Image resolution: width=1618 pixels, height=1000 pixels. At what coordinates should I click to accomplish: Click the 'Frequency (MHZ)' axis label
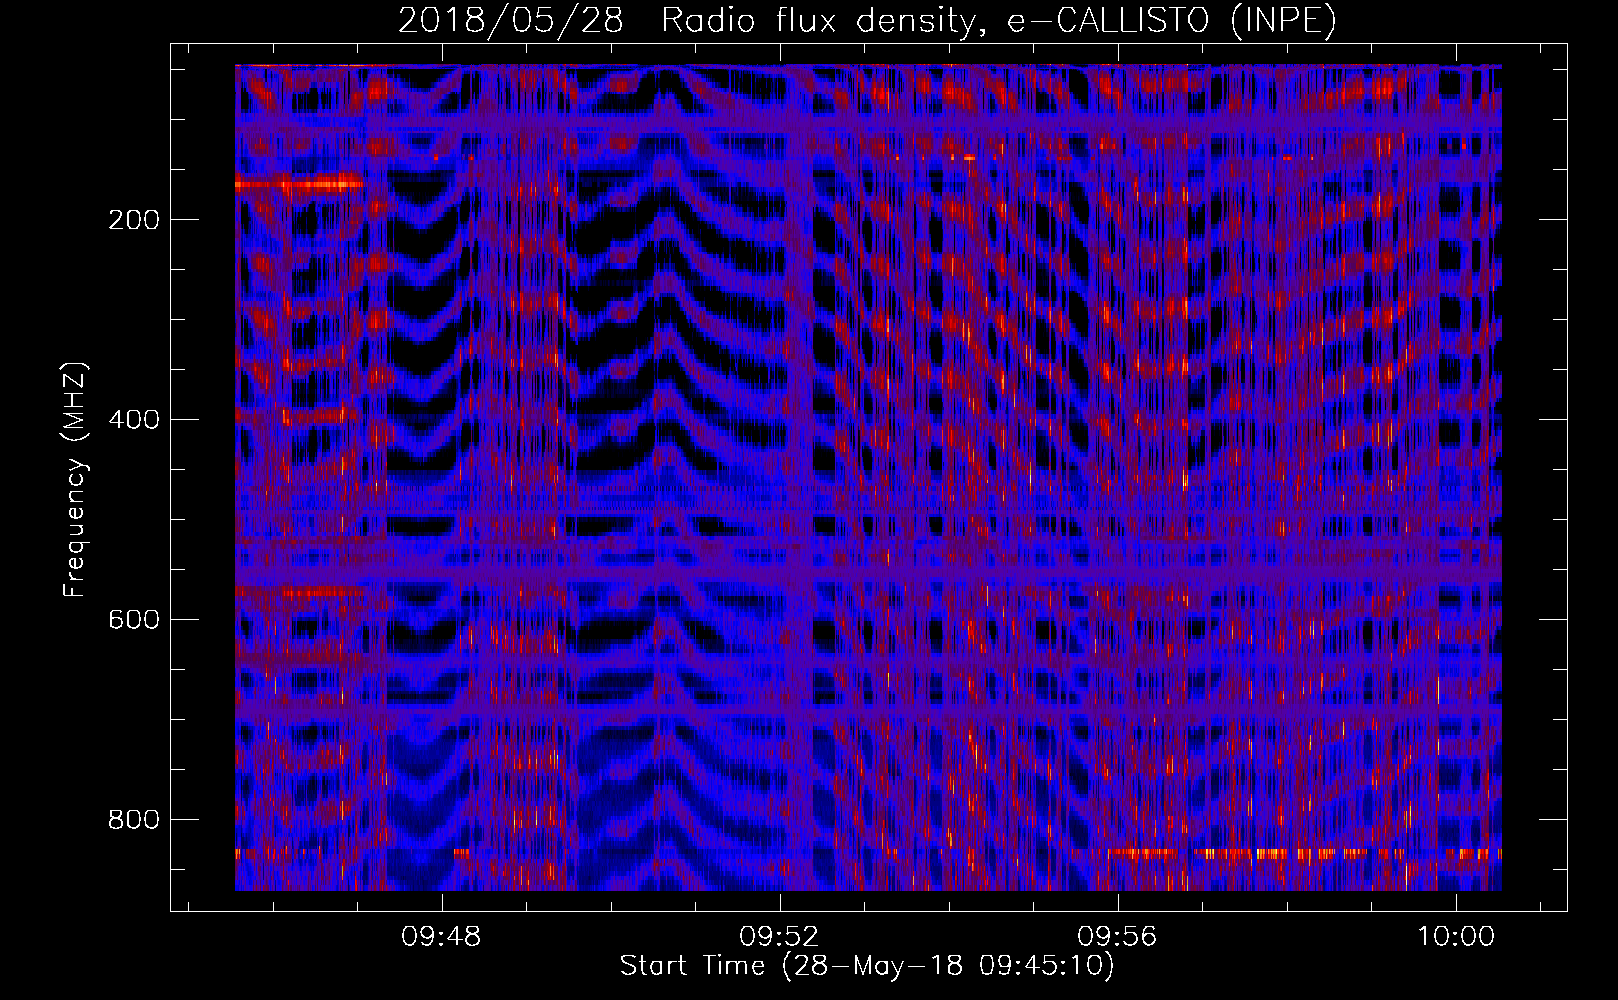tap(75, 479)
